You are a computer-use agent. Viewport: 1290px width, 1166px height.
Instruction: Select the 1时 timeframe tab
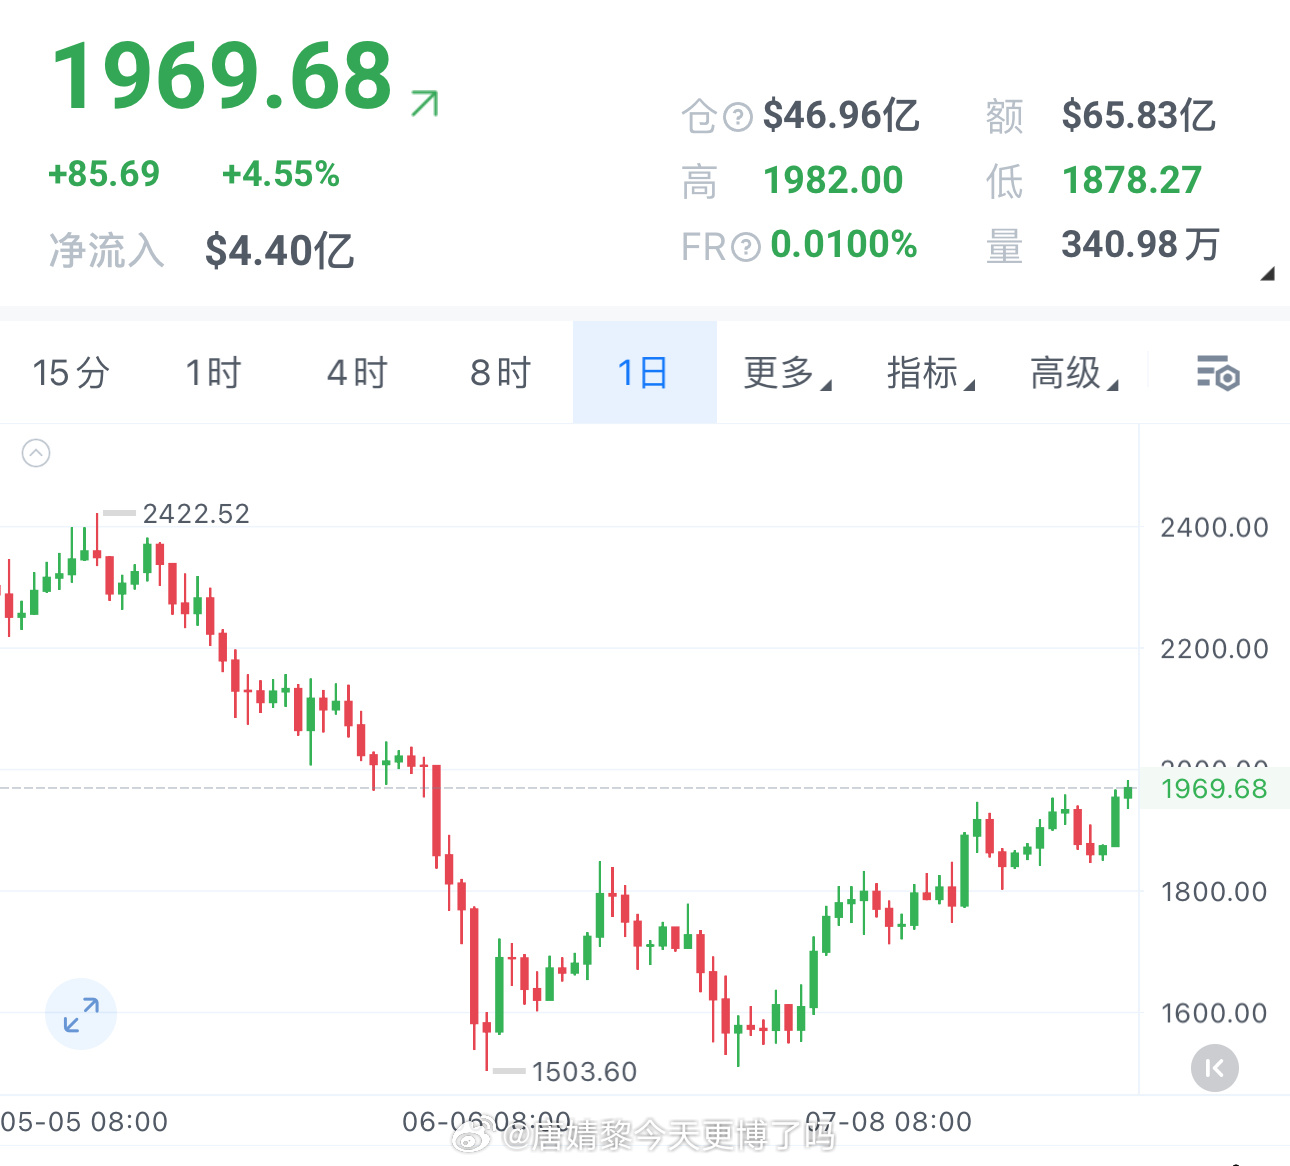point(214,373)
